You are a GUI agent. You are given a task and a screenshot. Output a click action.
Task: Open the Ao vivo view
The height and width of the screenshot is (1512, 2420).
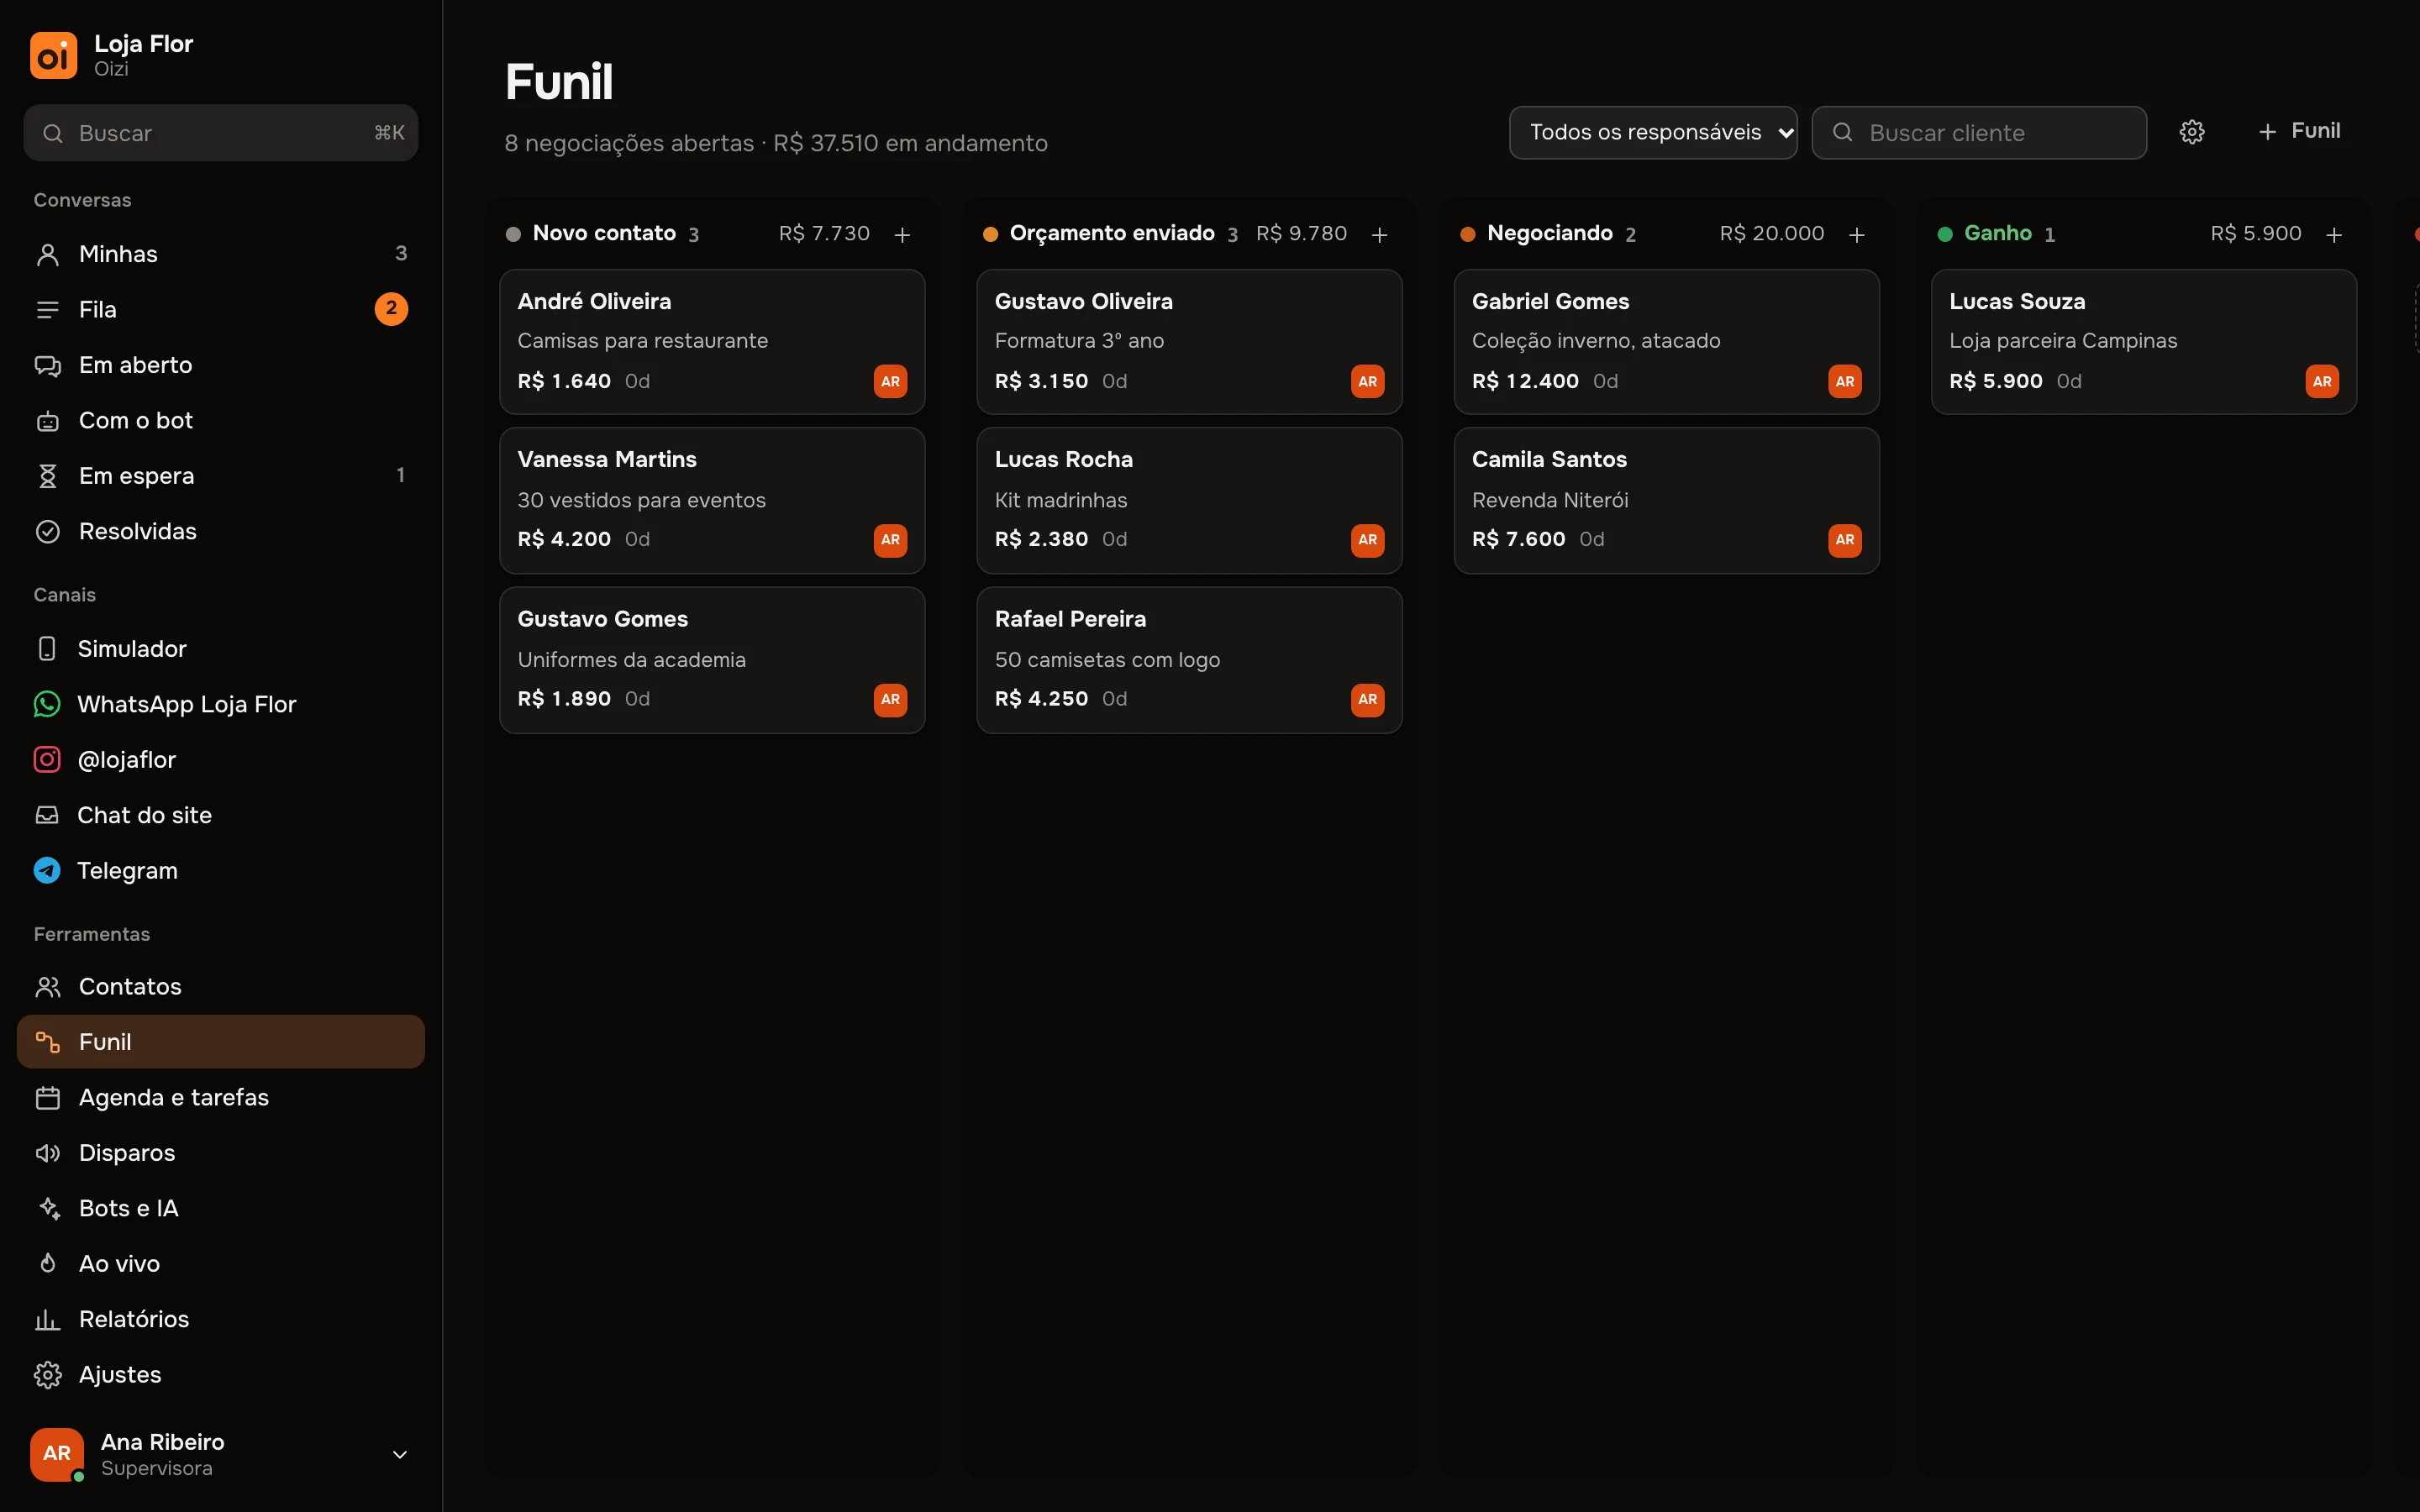(x=221, y=1264)
